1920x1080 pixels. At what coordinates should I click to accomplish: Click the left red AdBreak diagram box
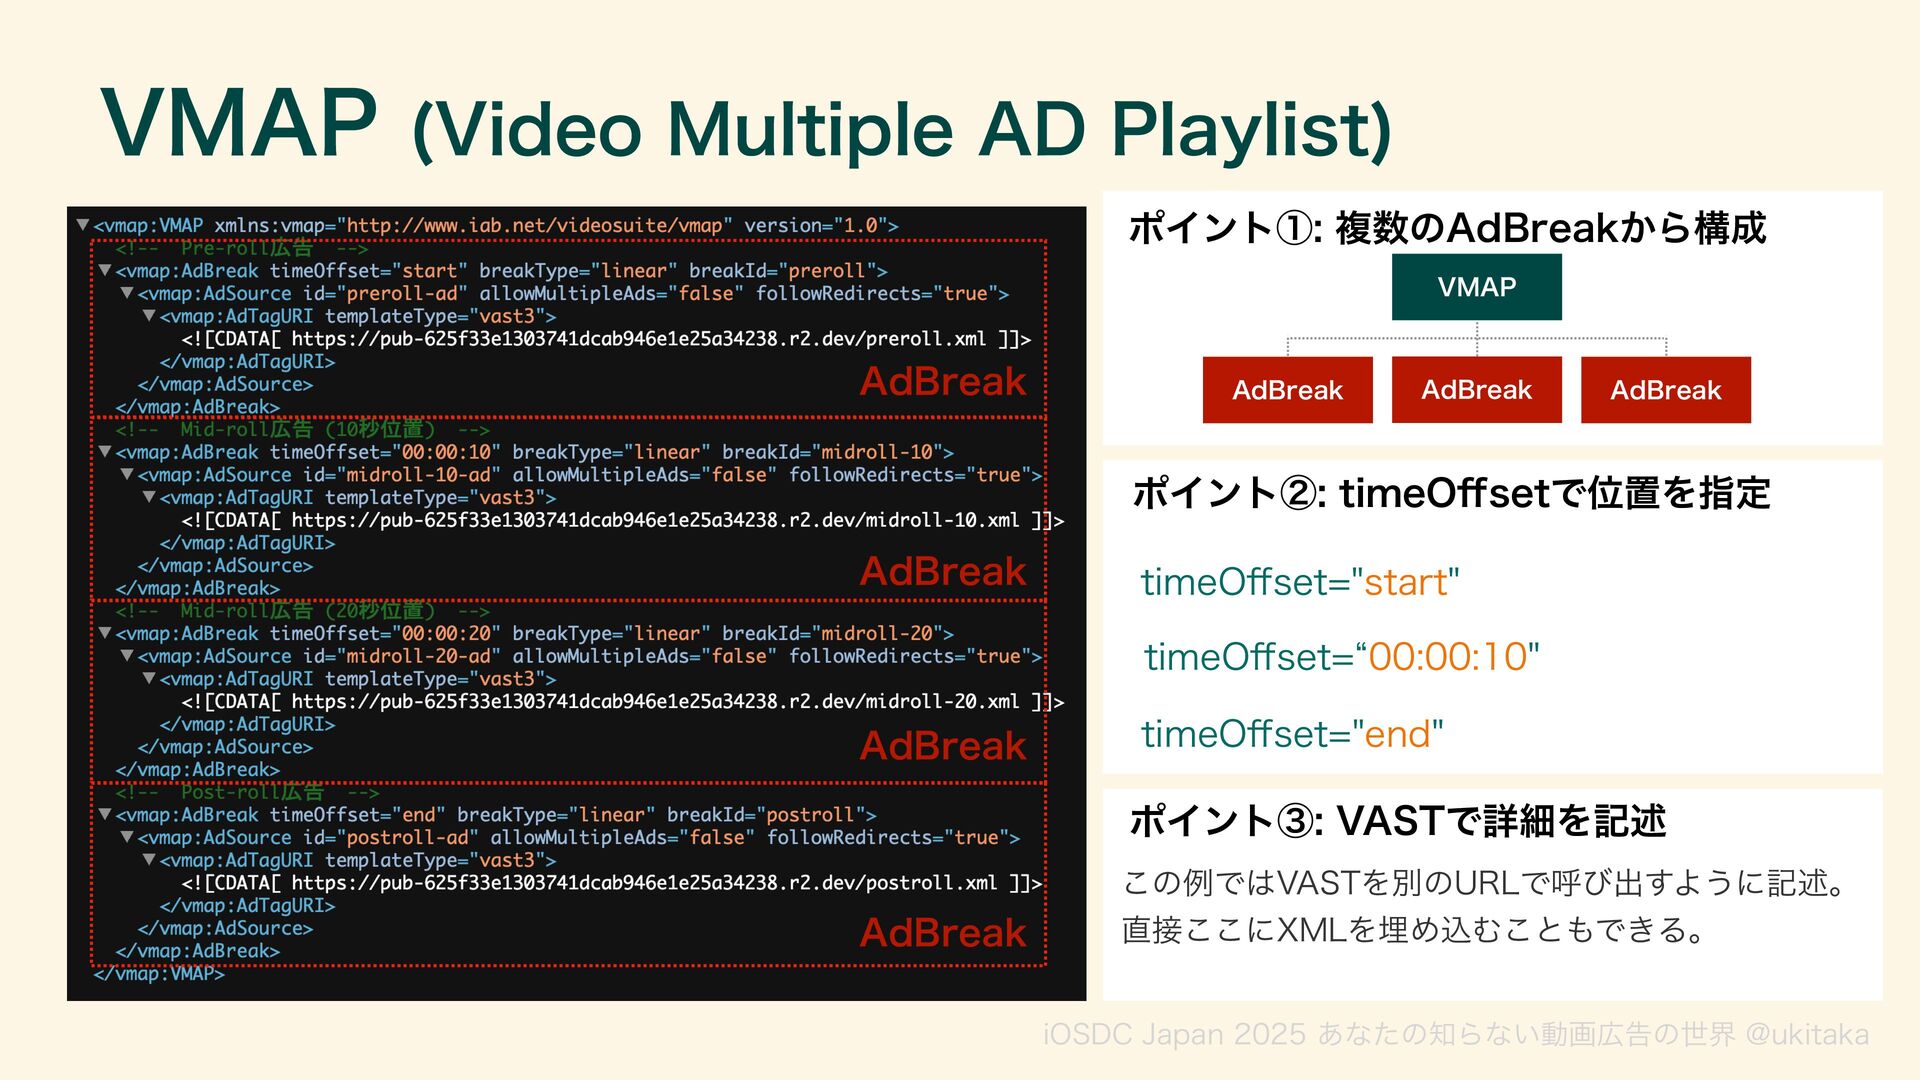(1287, 390)
